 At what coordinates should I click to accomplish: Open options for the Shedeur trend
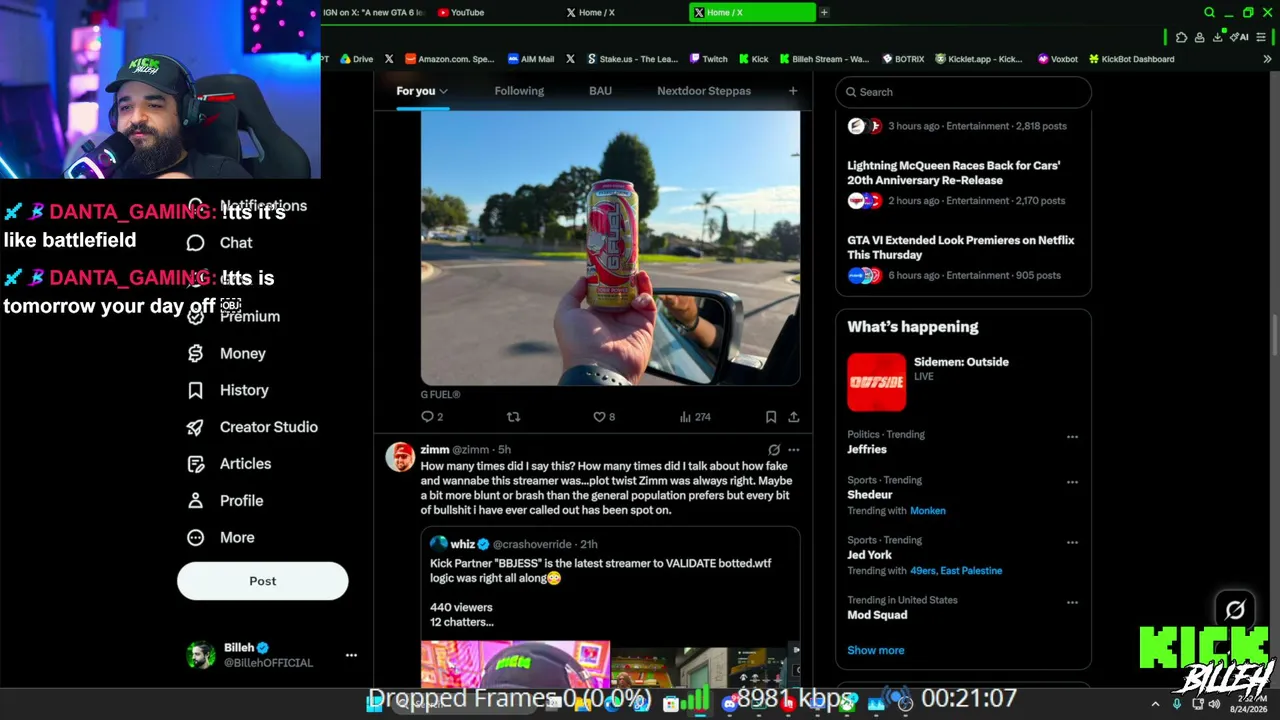pos(1072,482)
